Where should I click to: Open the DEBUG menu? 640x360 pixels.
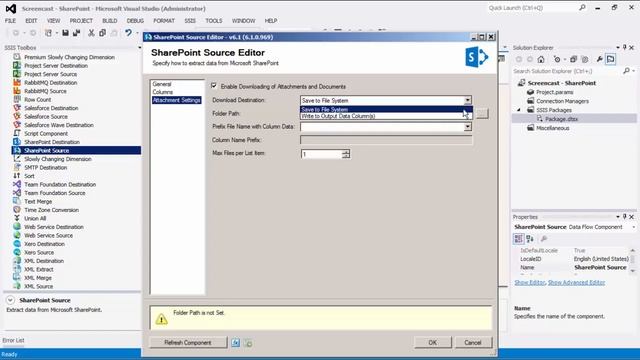click(135, 21)
